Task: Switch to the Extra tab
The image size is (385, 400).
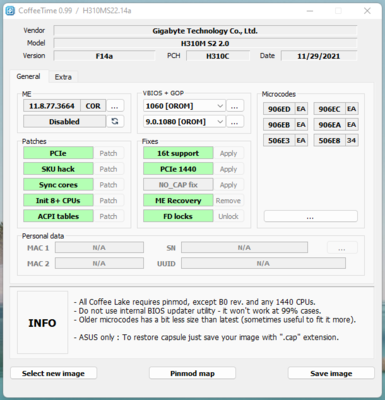Action: tap(63, 77)
